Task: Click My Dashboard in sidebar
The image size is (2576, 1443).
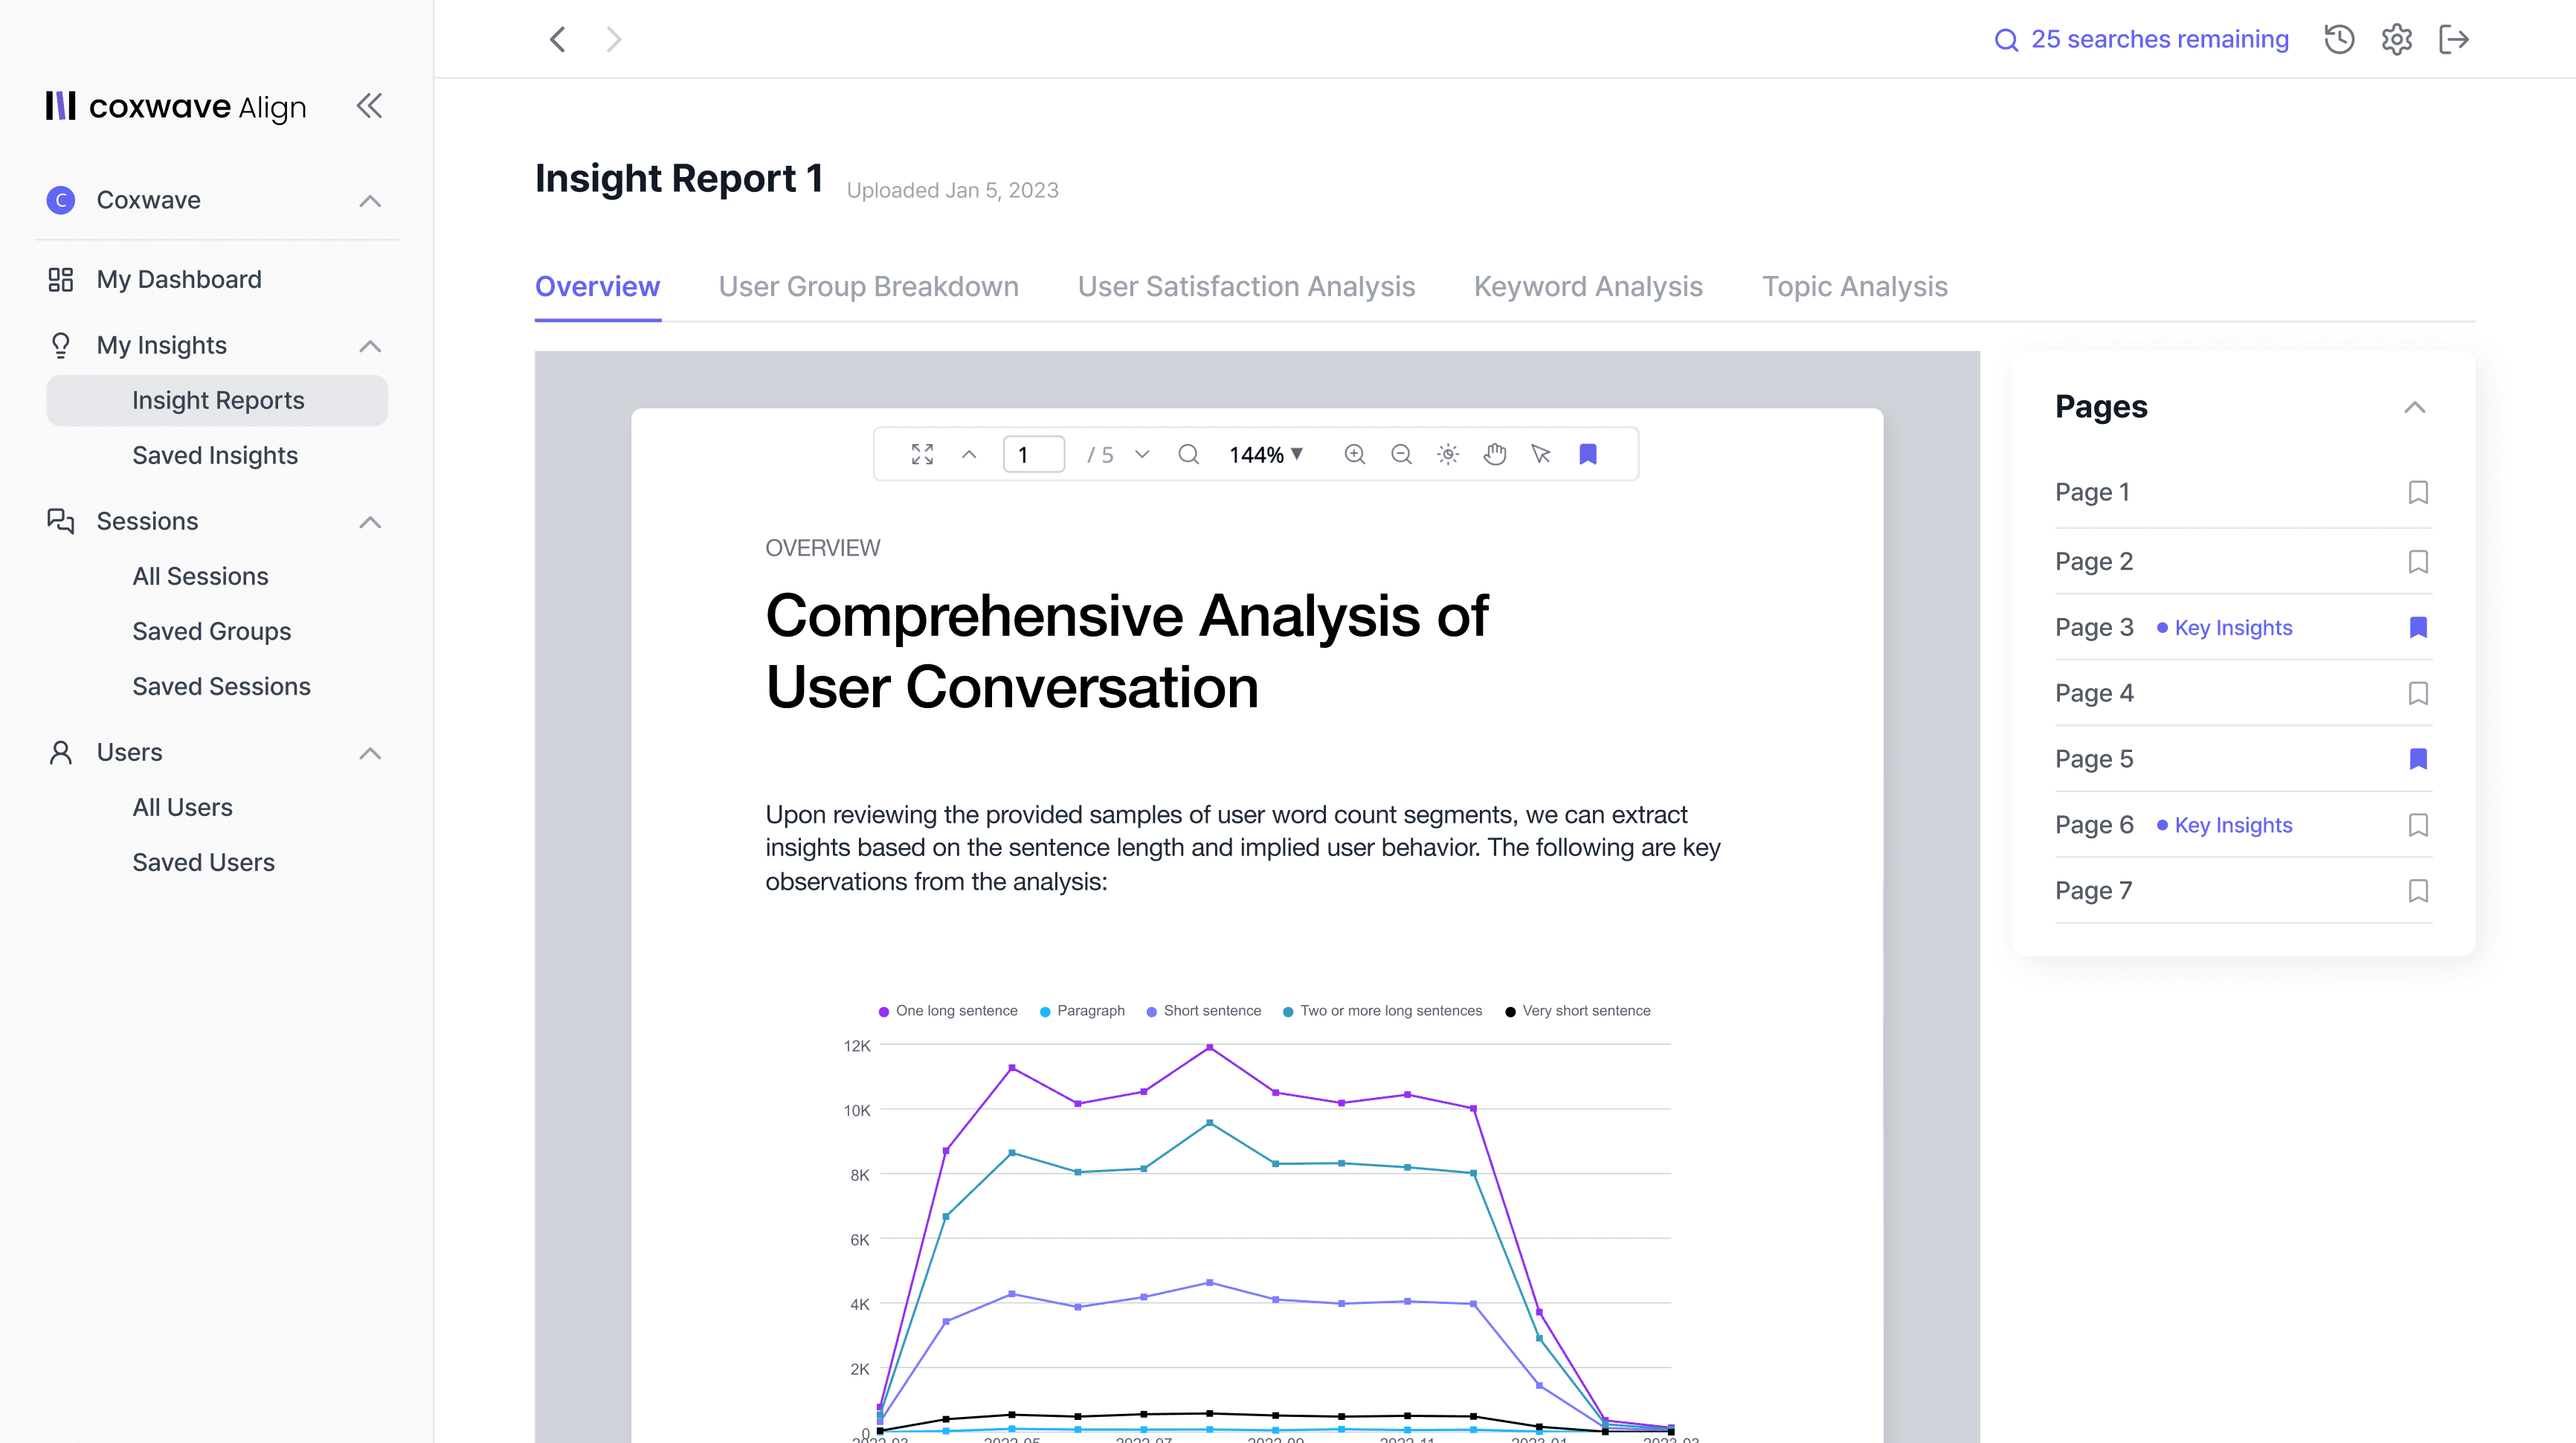Action: tap(179, 279)
